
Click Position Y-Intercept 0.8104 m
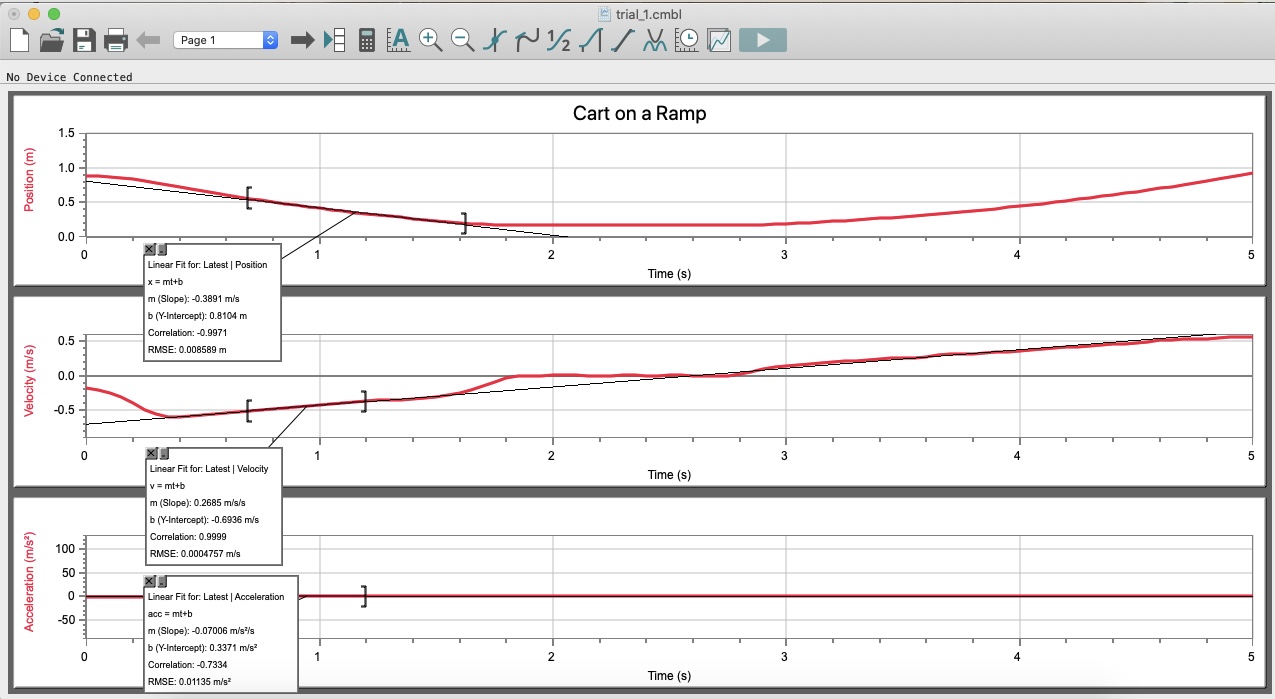[x=197, y=315]
